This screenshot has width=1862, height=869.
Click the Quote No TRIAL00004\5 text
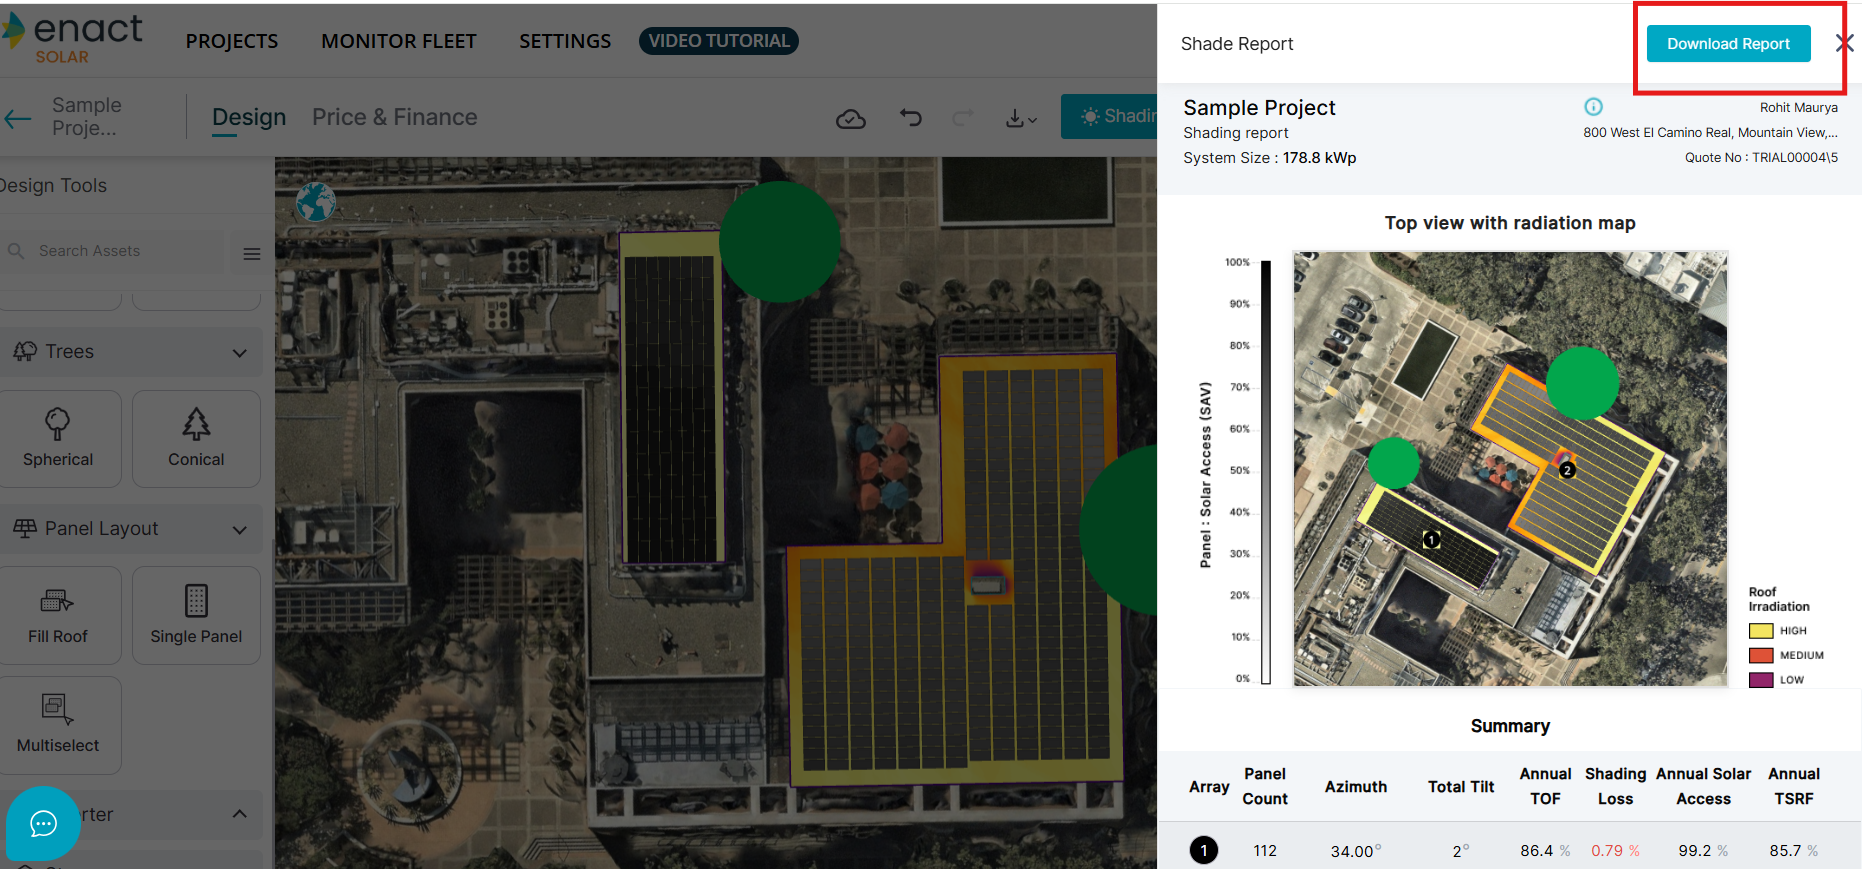tap(1761, 157)
